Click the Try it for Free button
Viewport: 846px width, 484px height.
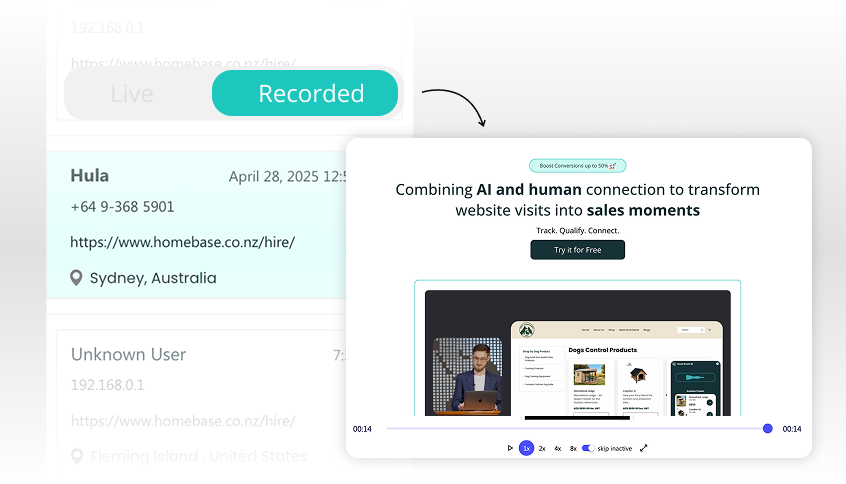[x=577, y=250]
